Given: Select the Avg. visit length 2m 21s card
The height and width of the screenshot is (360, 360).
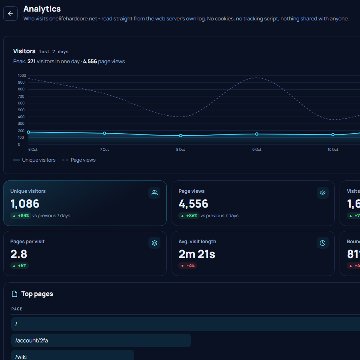Looking at the screenshot, I should pos(253,254).
